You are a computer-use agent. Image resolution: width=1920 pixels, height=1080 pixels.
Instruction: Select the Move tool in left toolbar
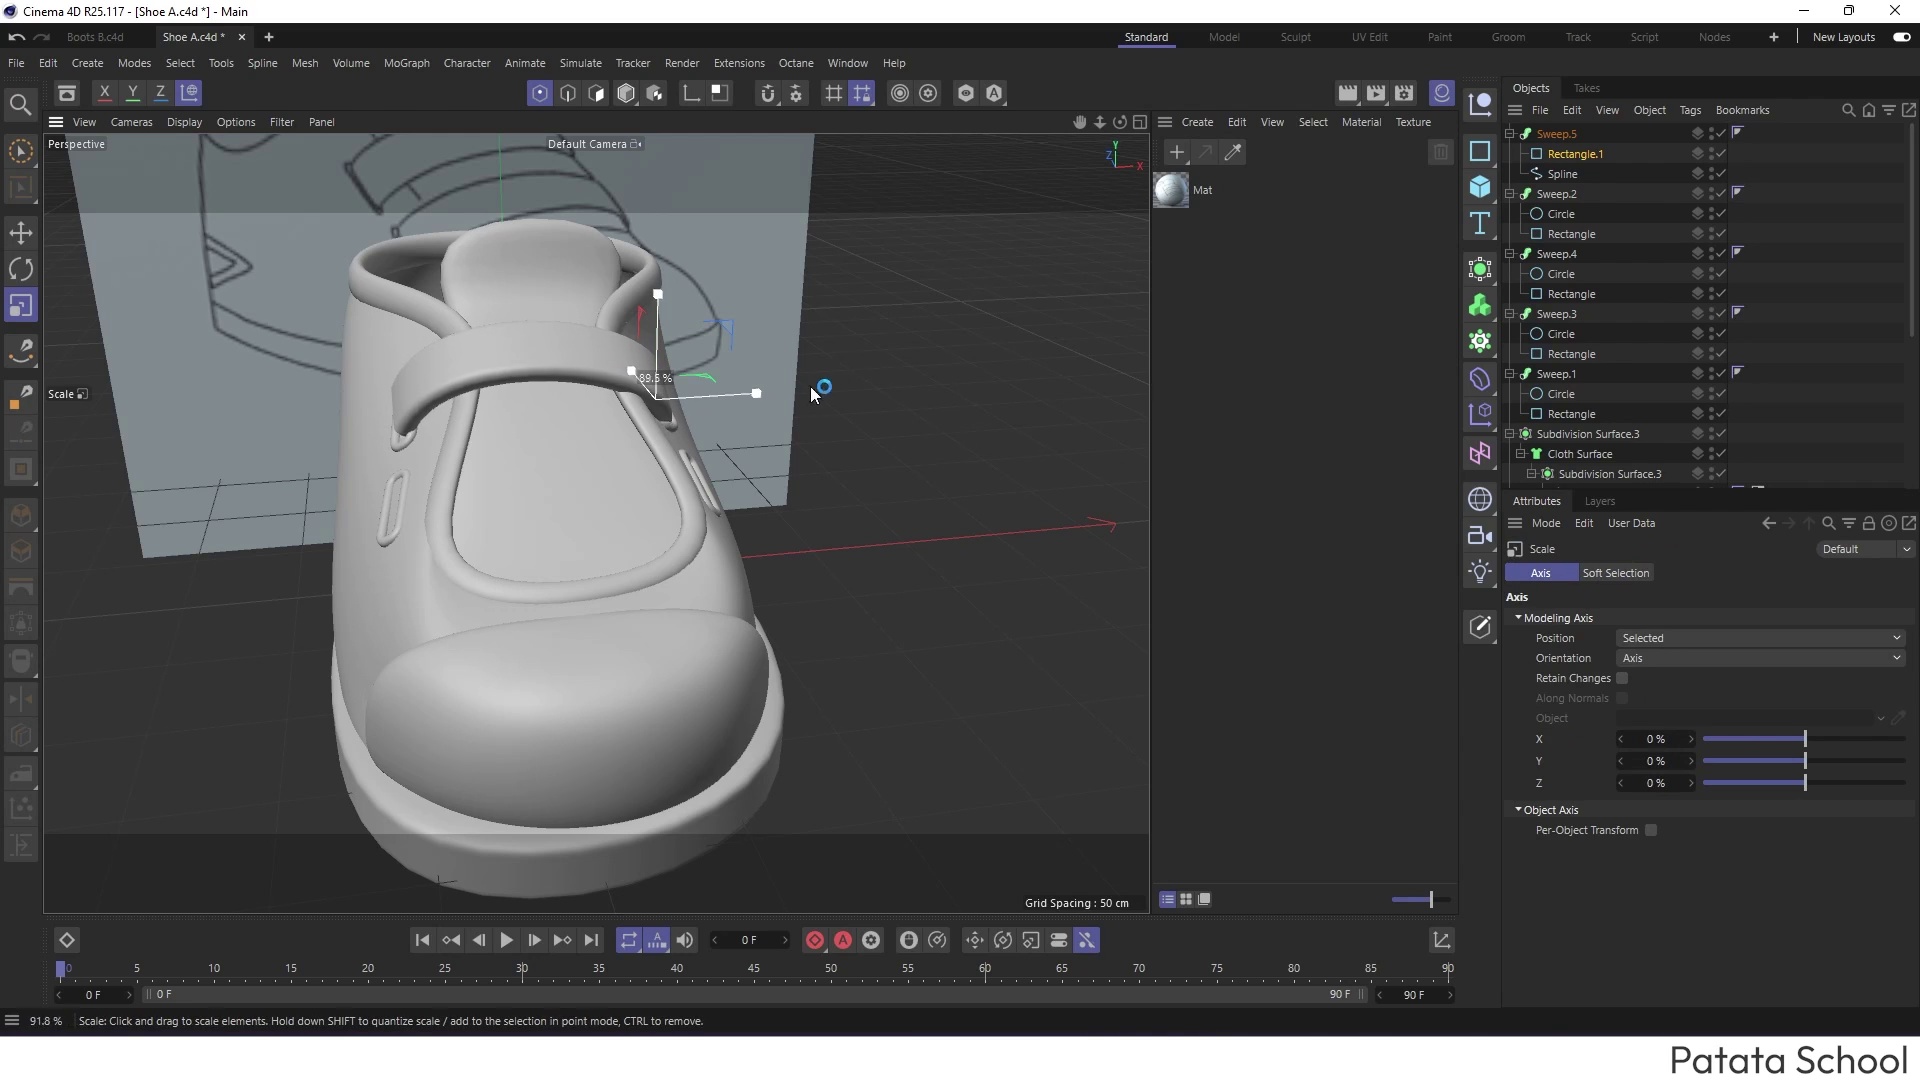(x=21, y=233)
